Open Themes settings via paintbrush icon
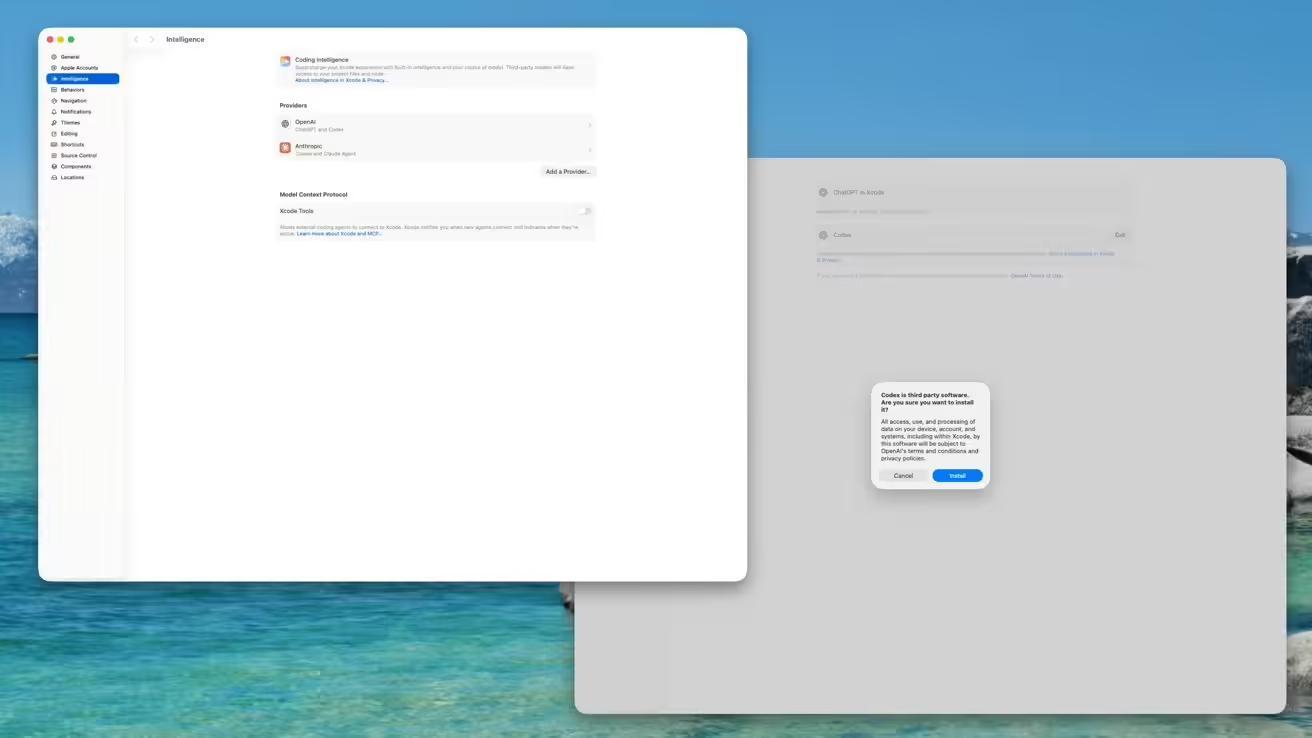This screenshot has height=738, width=1312. 54,122
